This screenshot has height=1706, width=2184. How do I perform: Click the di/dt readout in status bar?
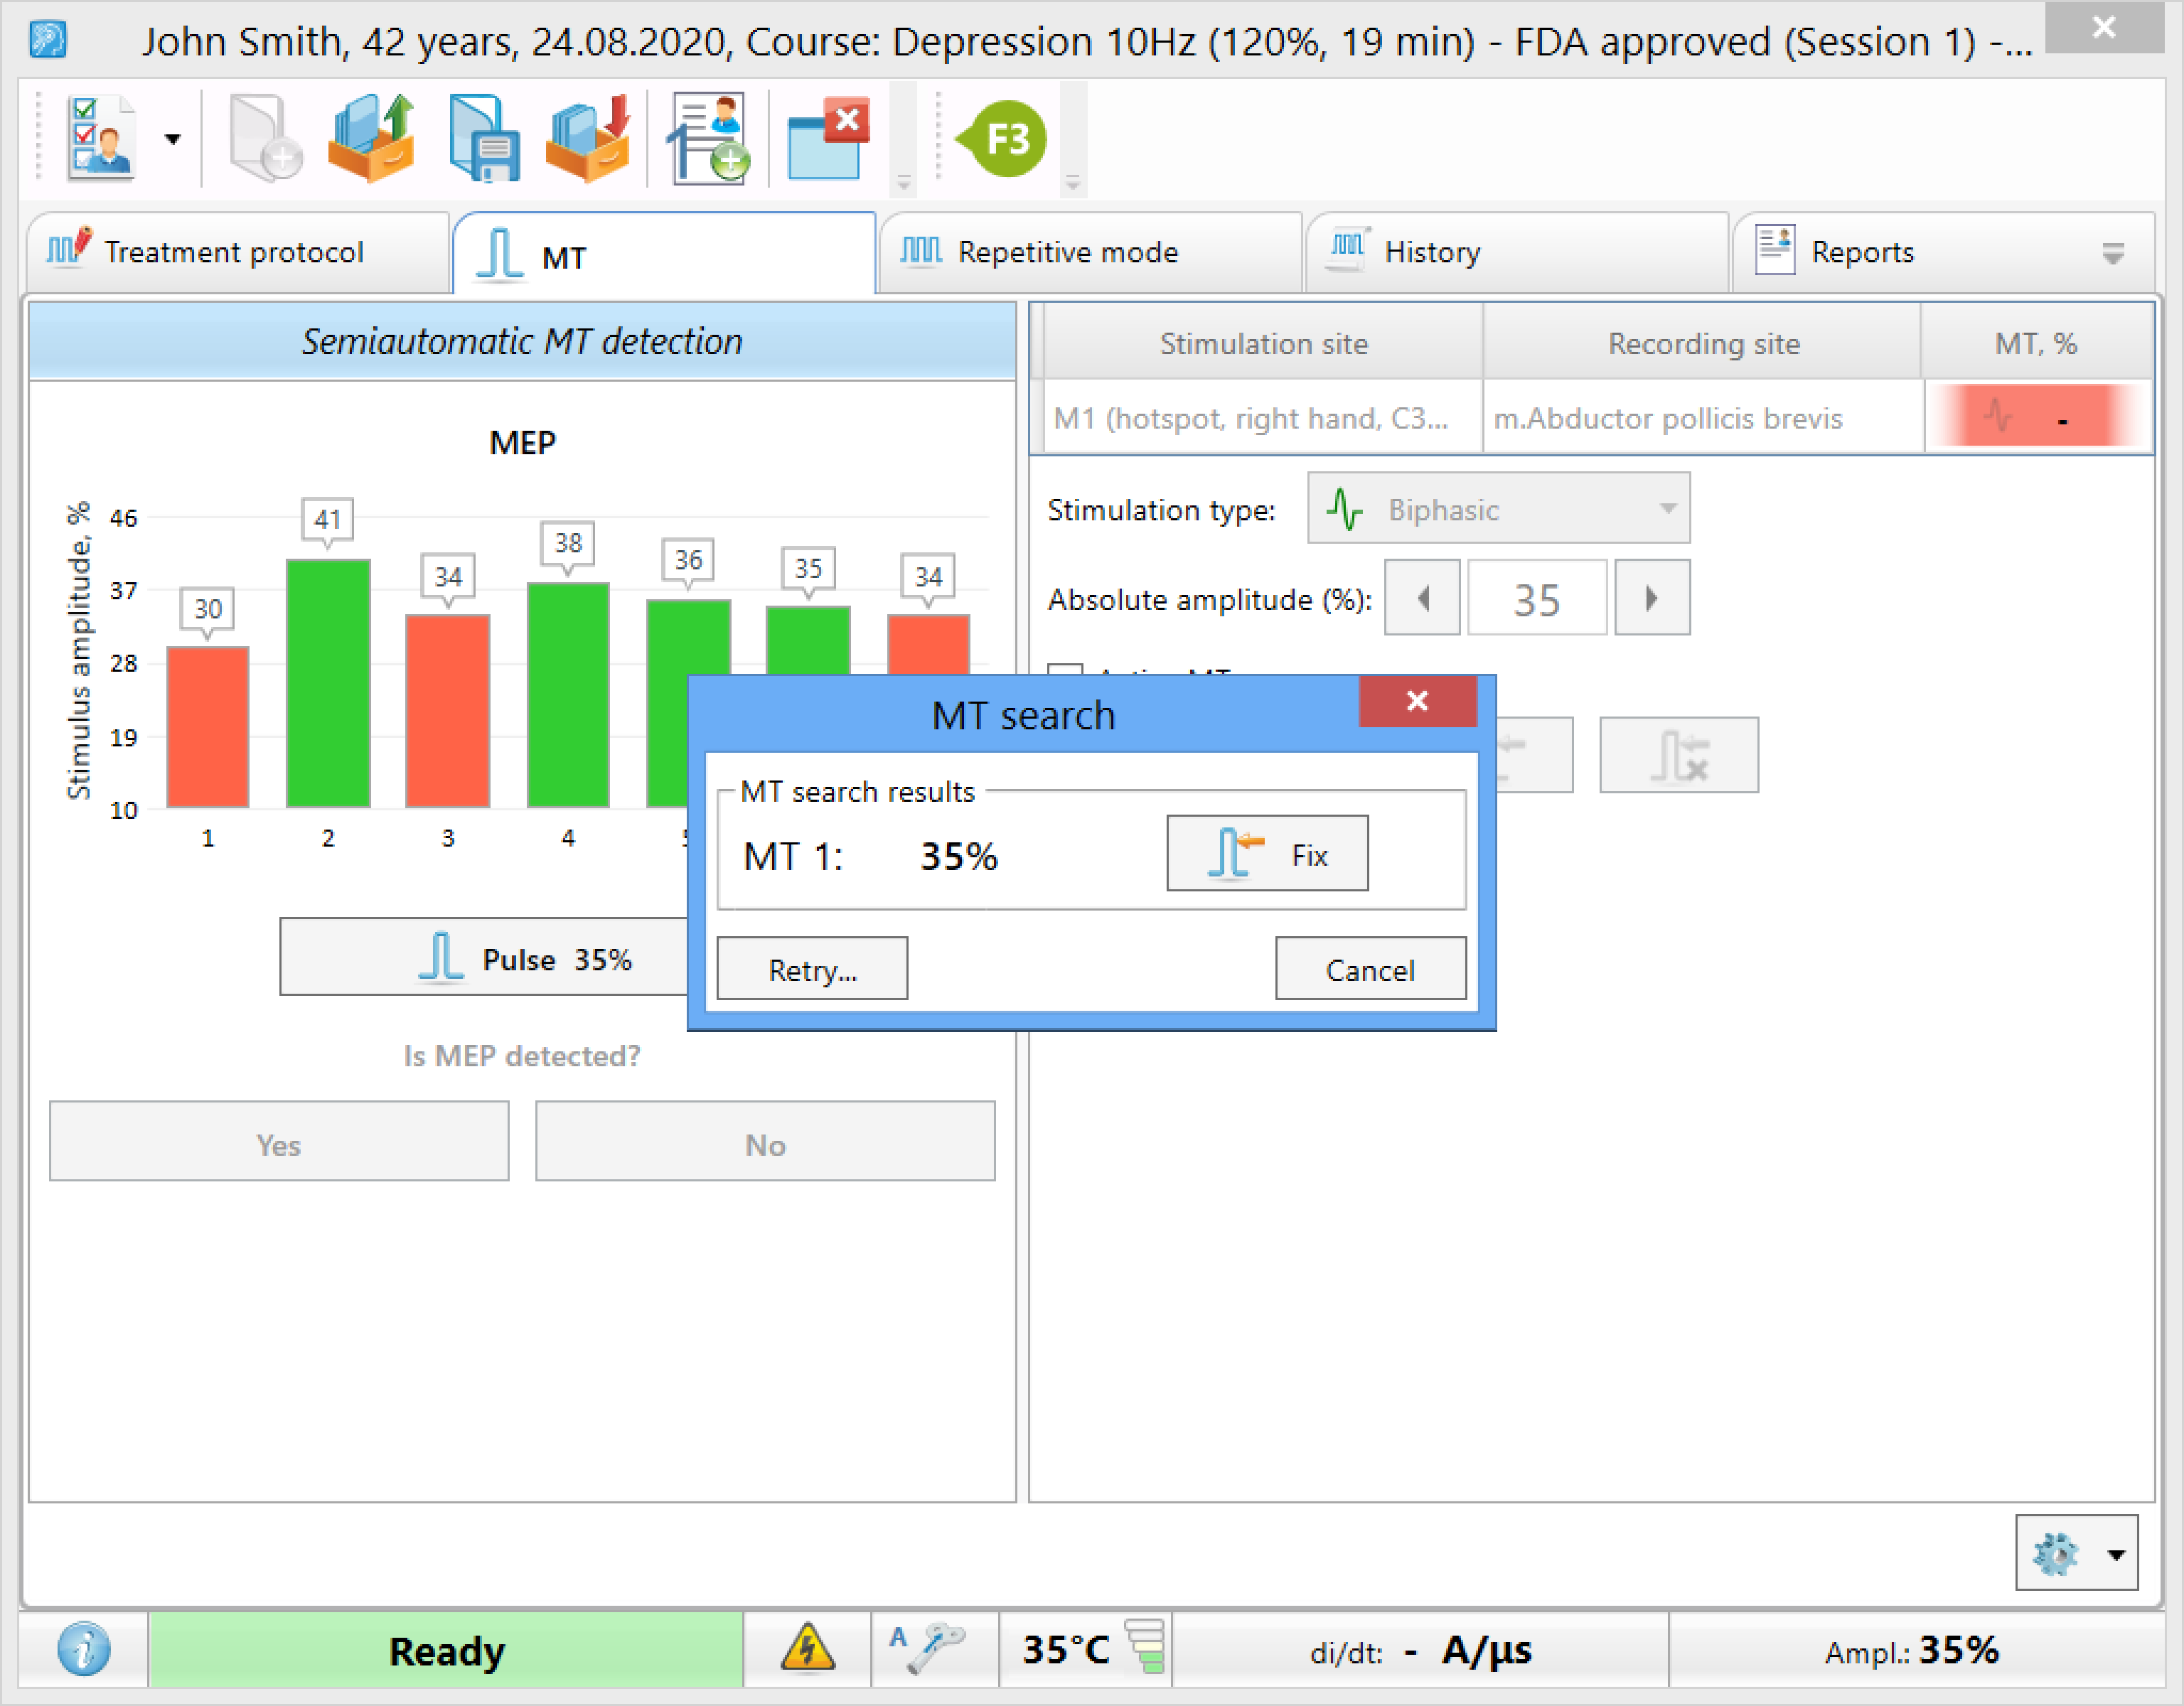(x=1420, y=1650)
